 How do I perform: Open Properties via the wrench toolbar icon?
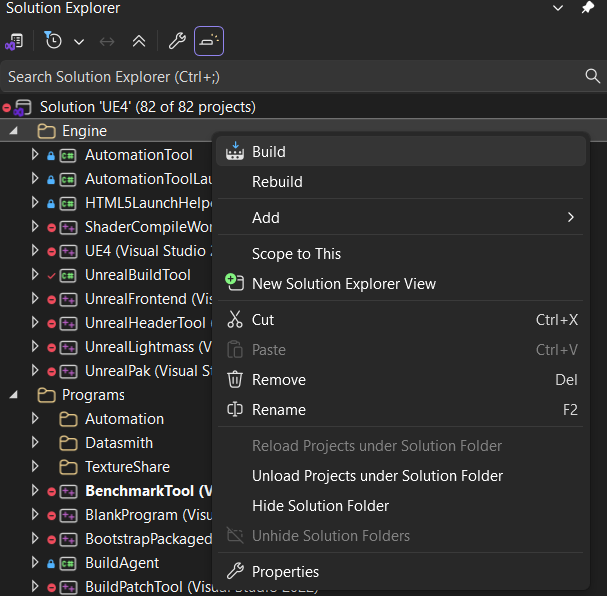[177, 41]
